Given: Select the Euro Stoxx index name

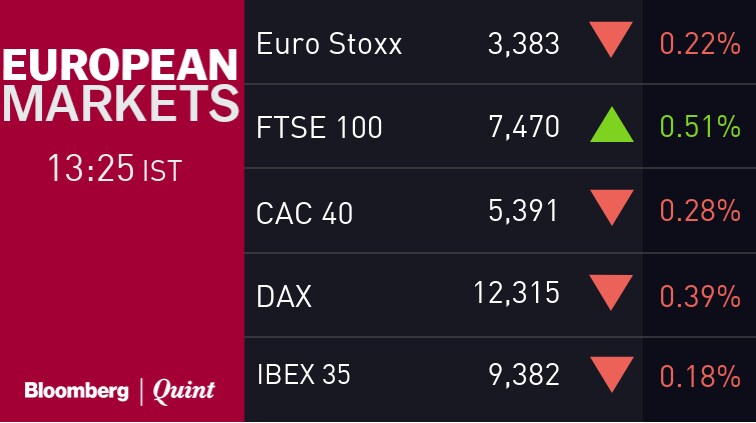Looking at the screenshot, I should coord(329,44).
